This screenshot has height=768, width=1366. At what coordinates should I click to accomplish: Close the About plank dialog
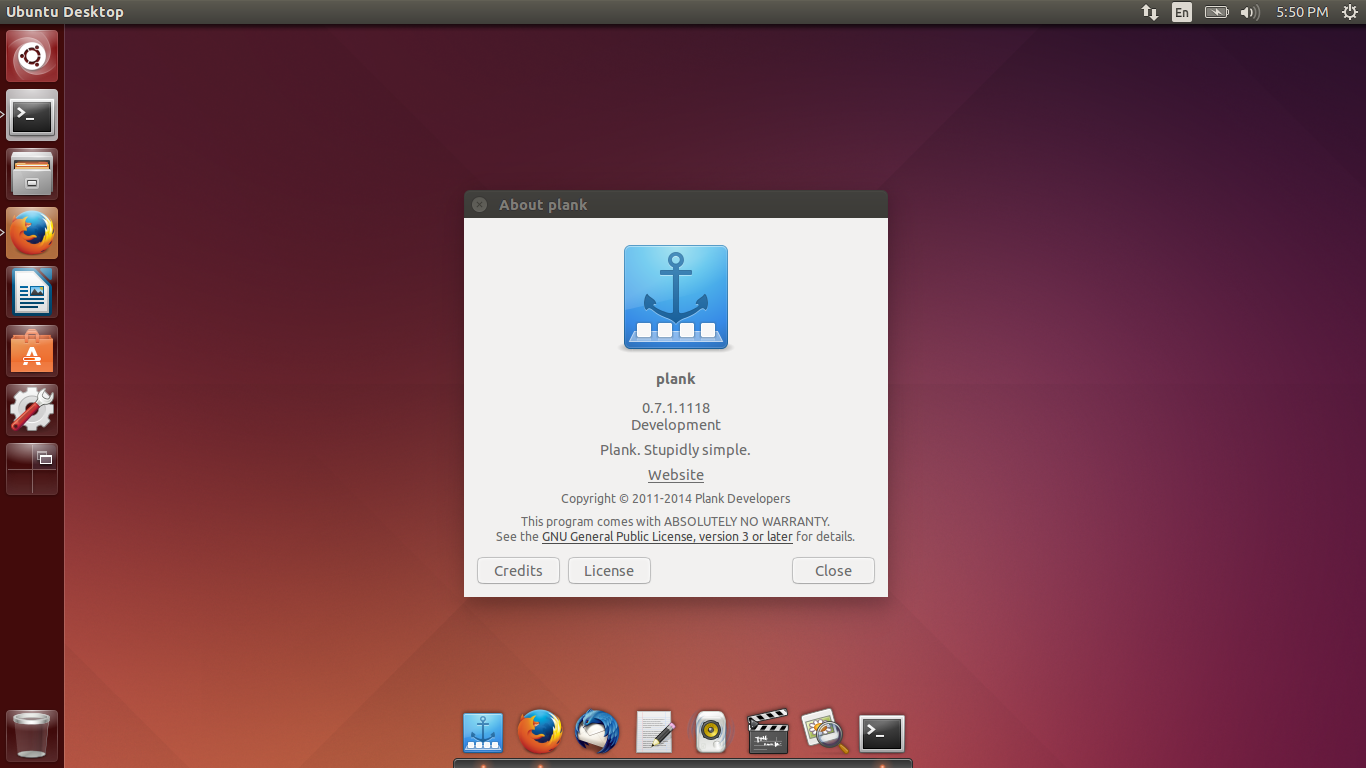click(833, 571)
